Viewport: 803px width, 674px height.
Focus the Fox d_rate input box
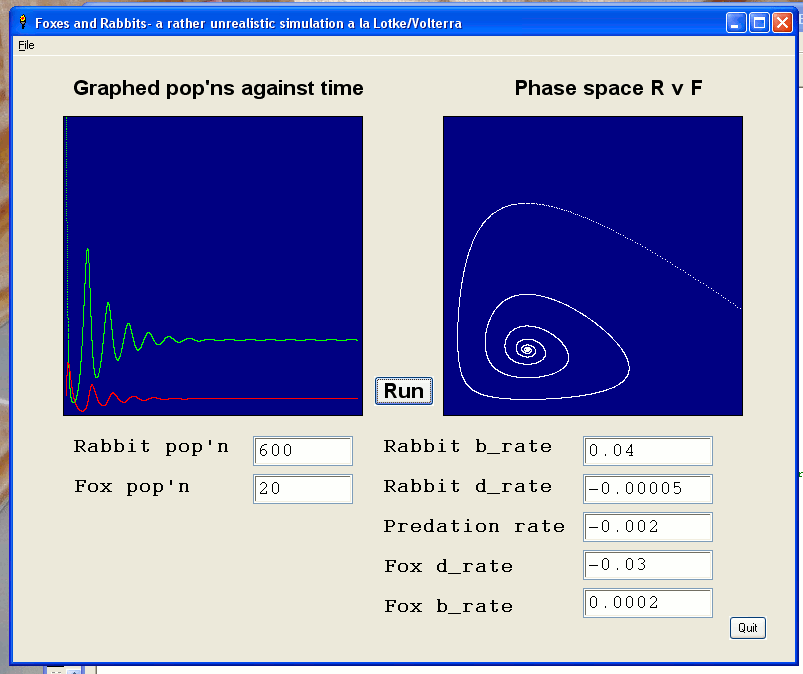(x=647, y=565)
